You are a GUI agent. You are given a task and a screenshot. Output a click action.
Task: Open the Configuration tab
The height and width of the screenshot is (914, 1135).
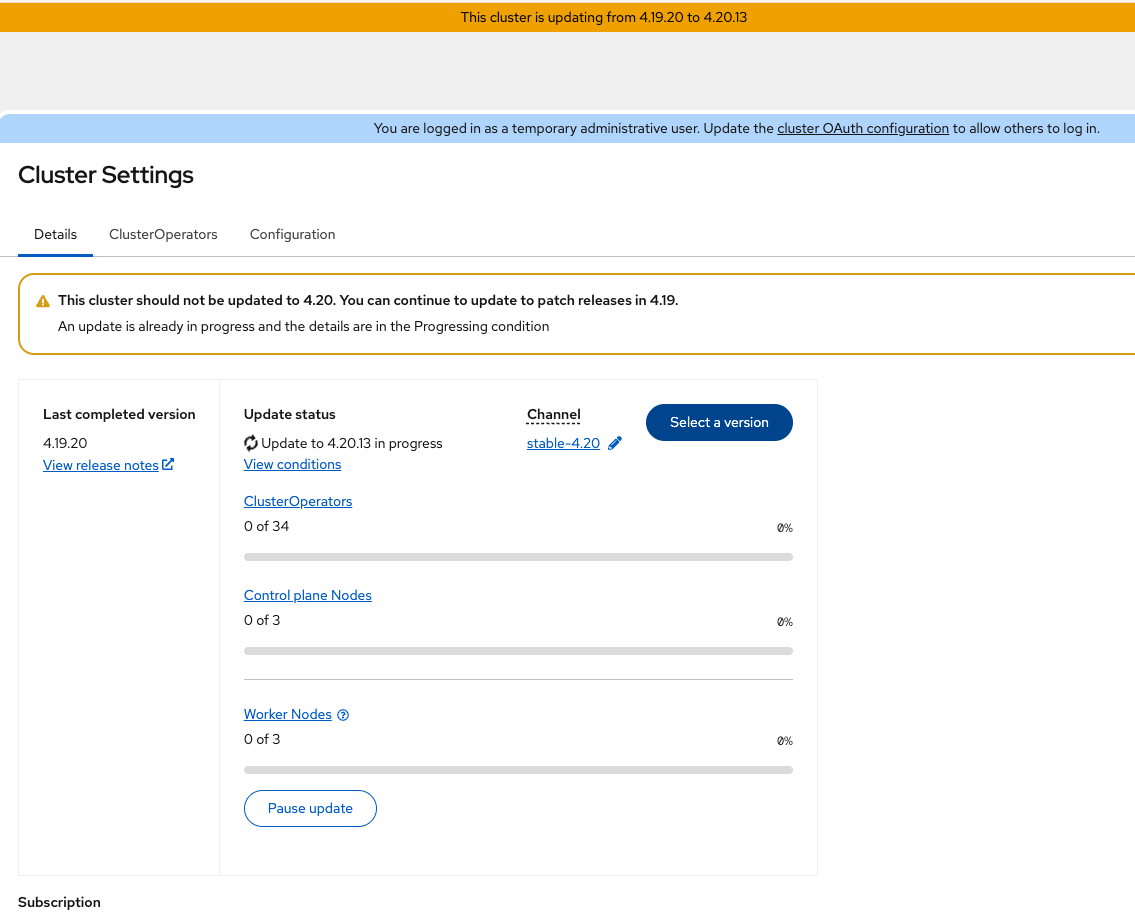pyautogui.click(x=292, y=234)
